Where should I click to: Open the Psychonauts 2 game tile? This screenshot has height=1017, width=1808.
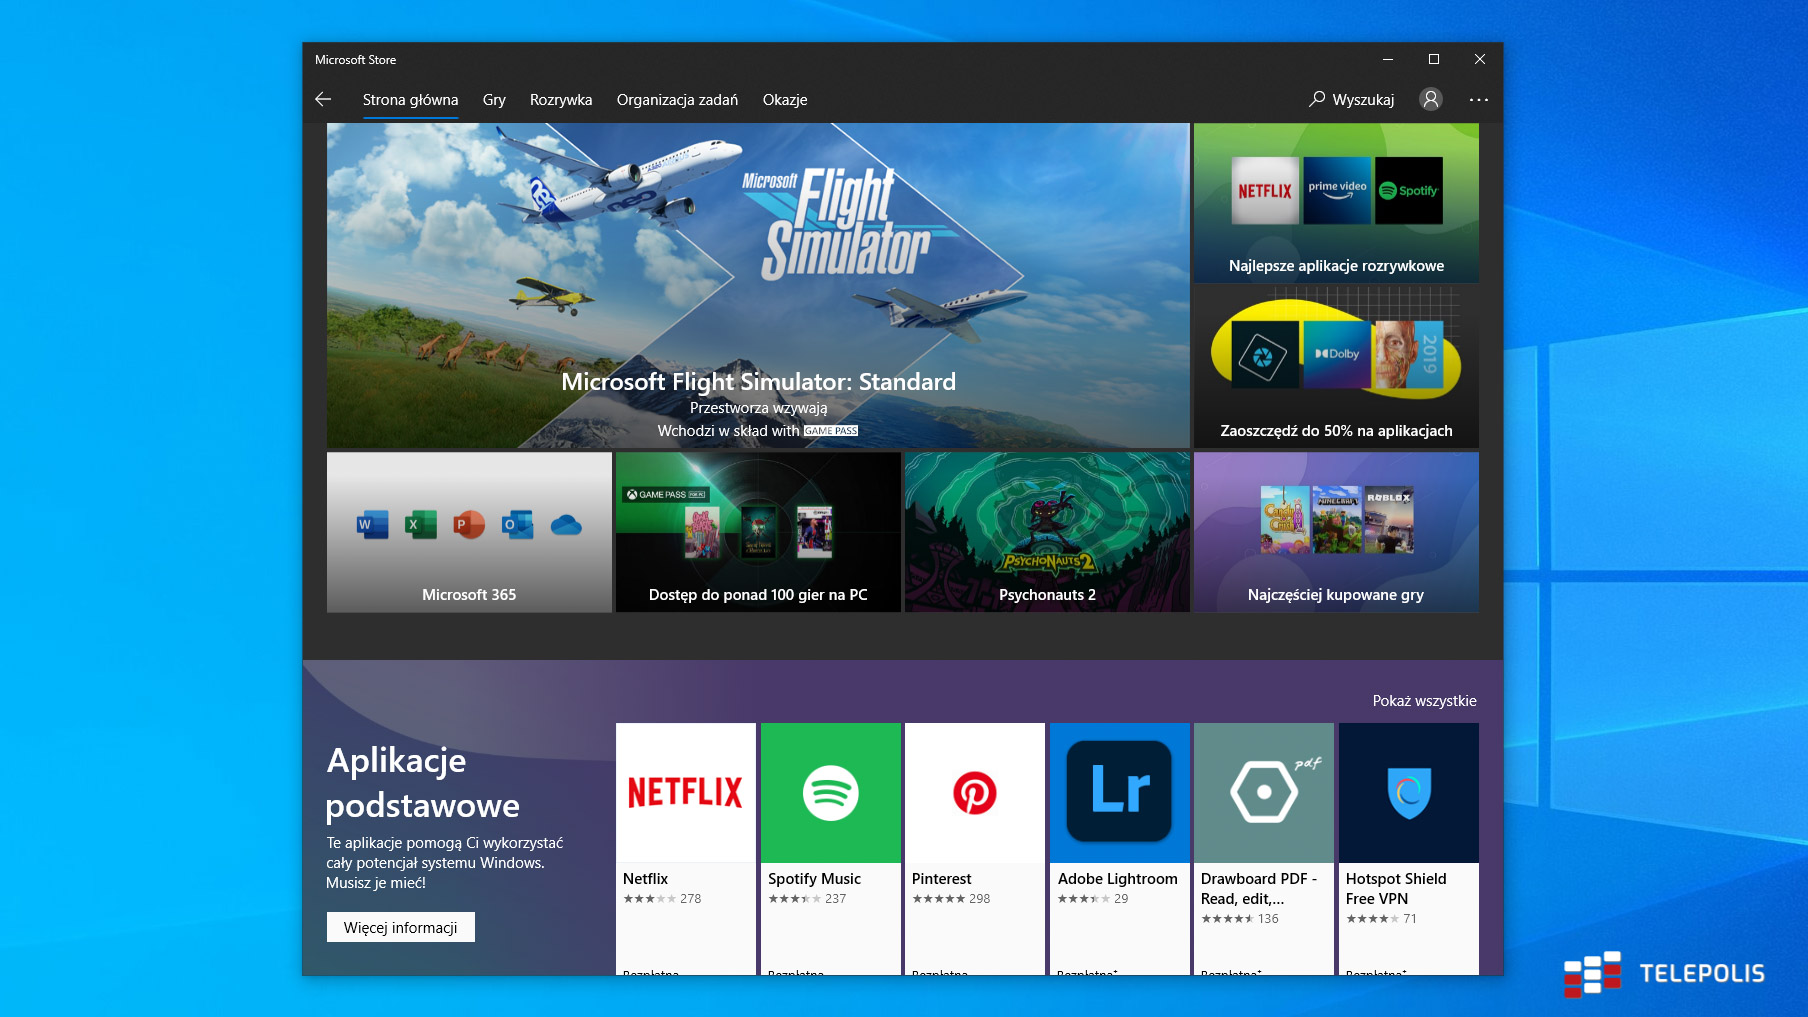tap(1047, 532)
